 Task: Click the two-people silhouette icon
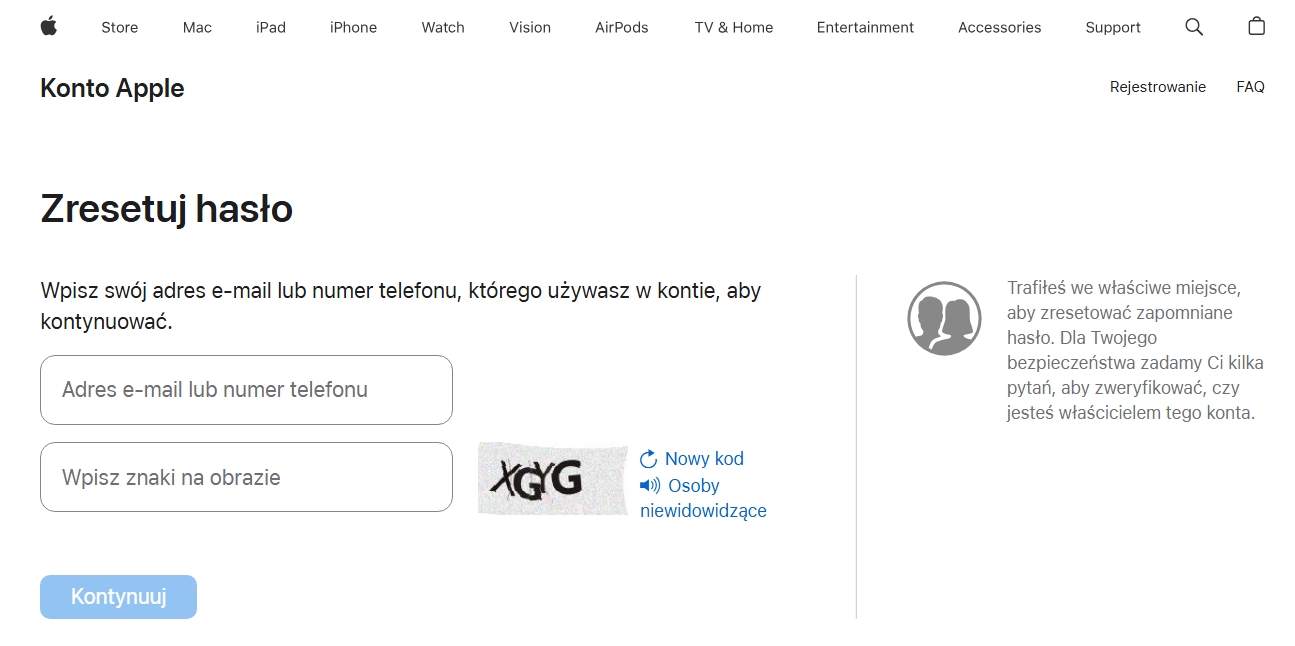tap(944, 318)
